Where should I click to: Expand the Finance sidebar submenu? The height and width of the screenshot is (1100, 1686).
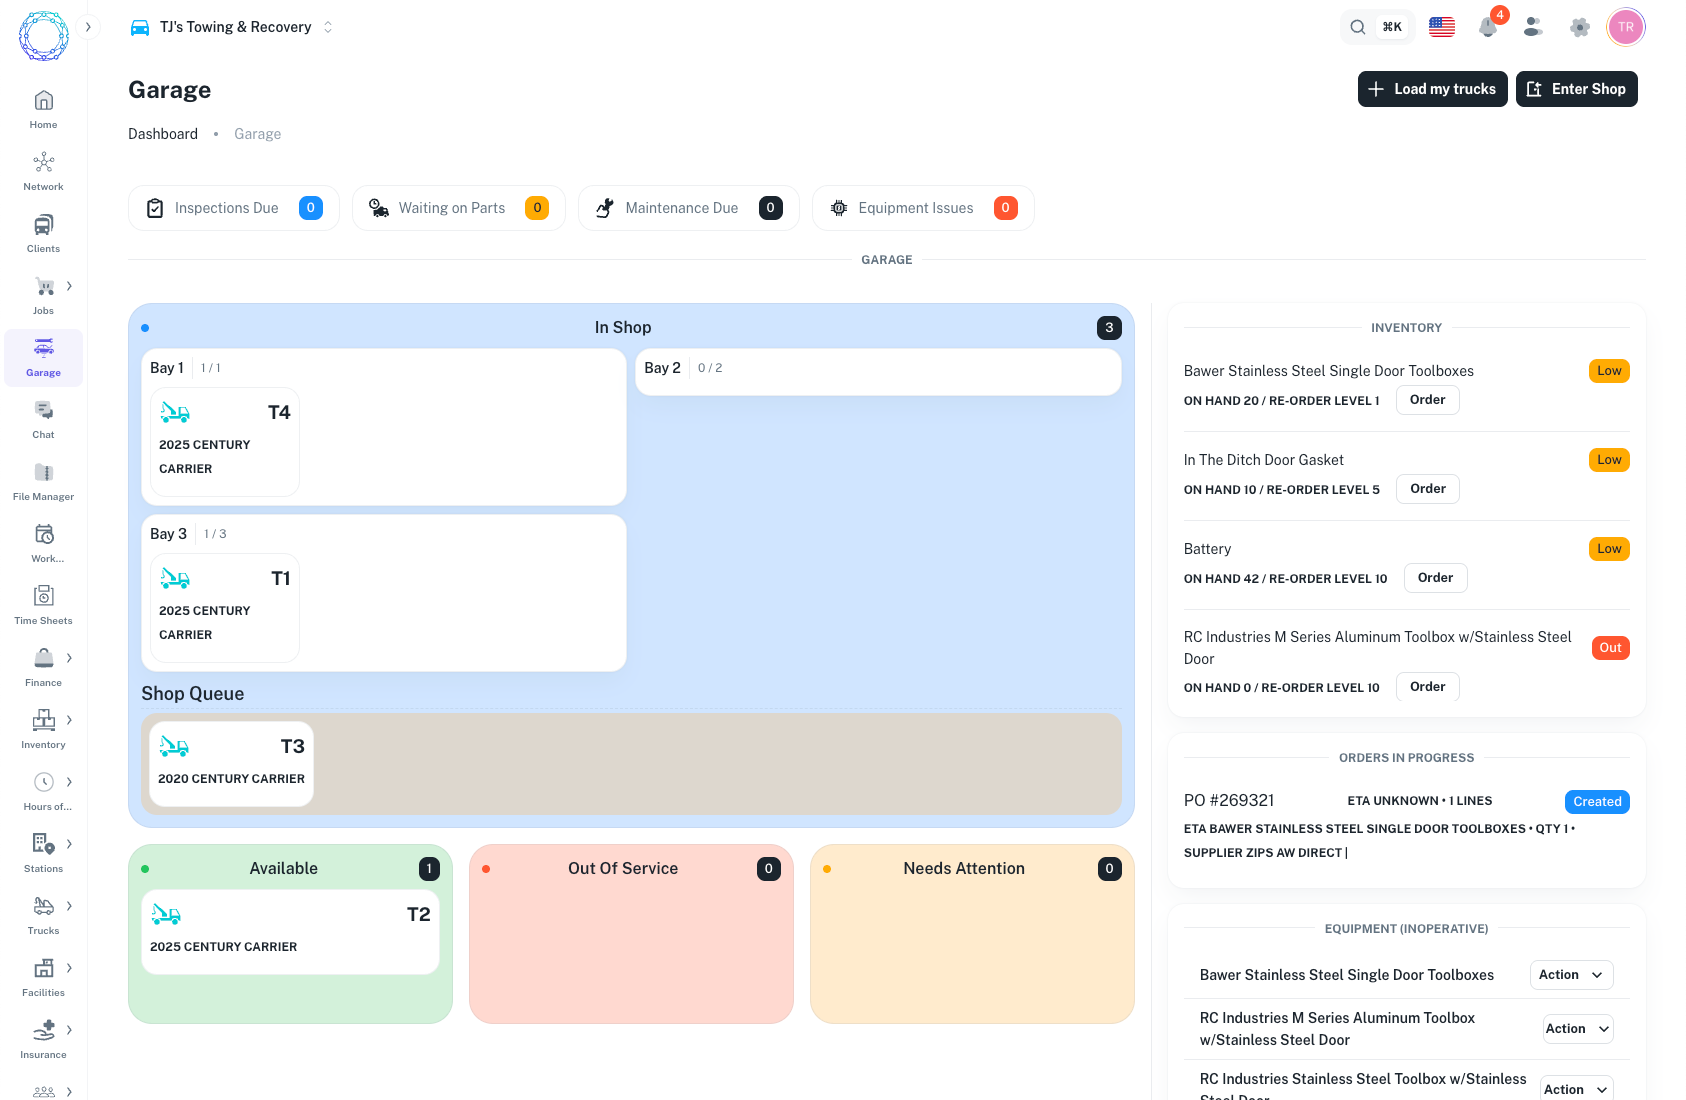69,658
